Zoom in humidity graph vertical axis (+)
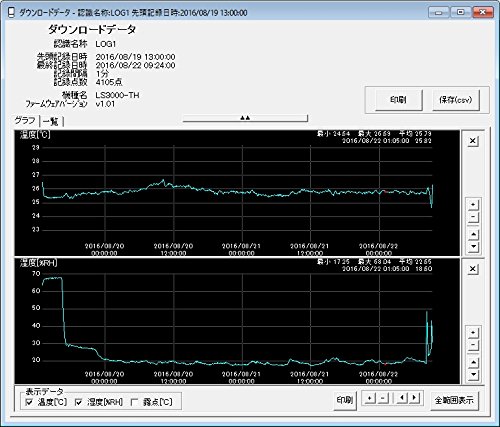 tap(473, 332)
